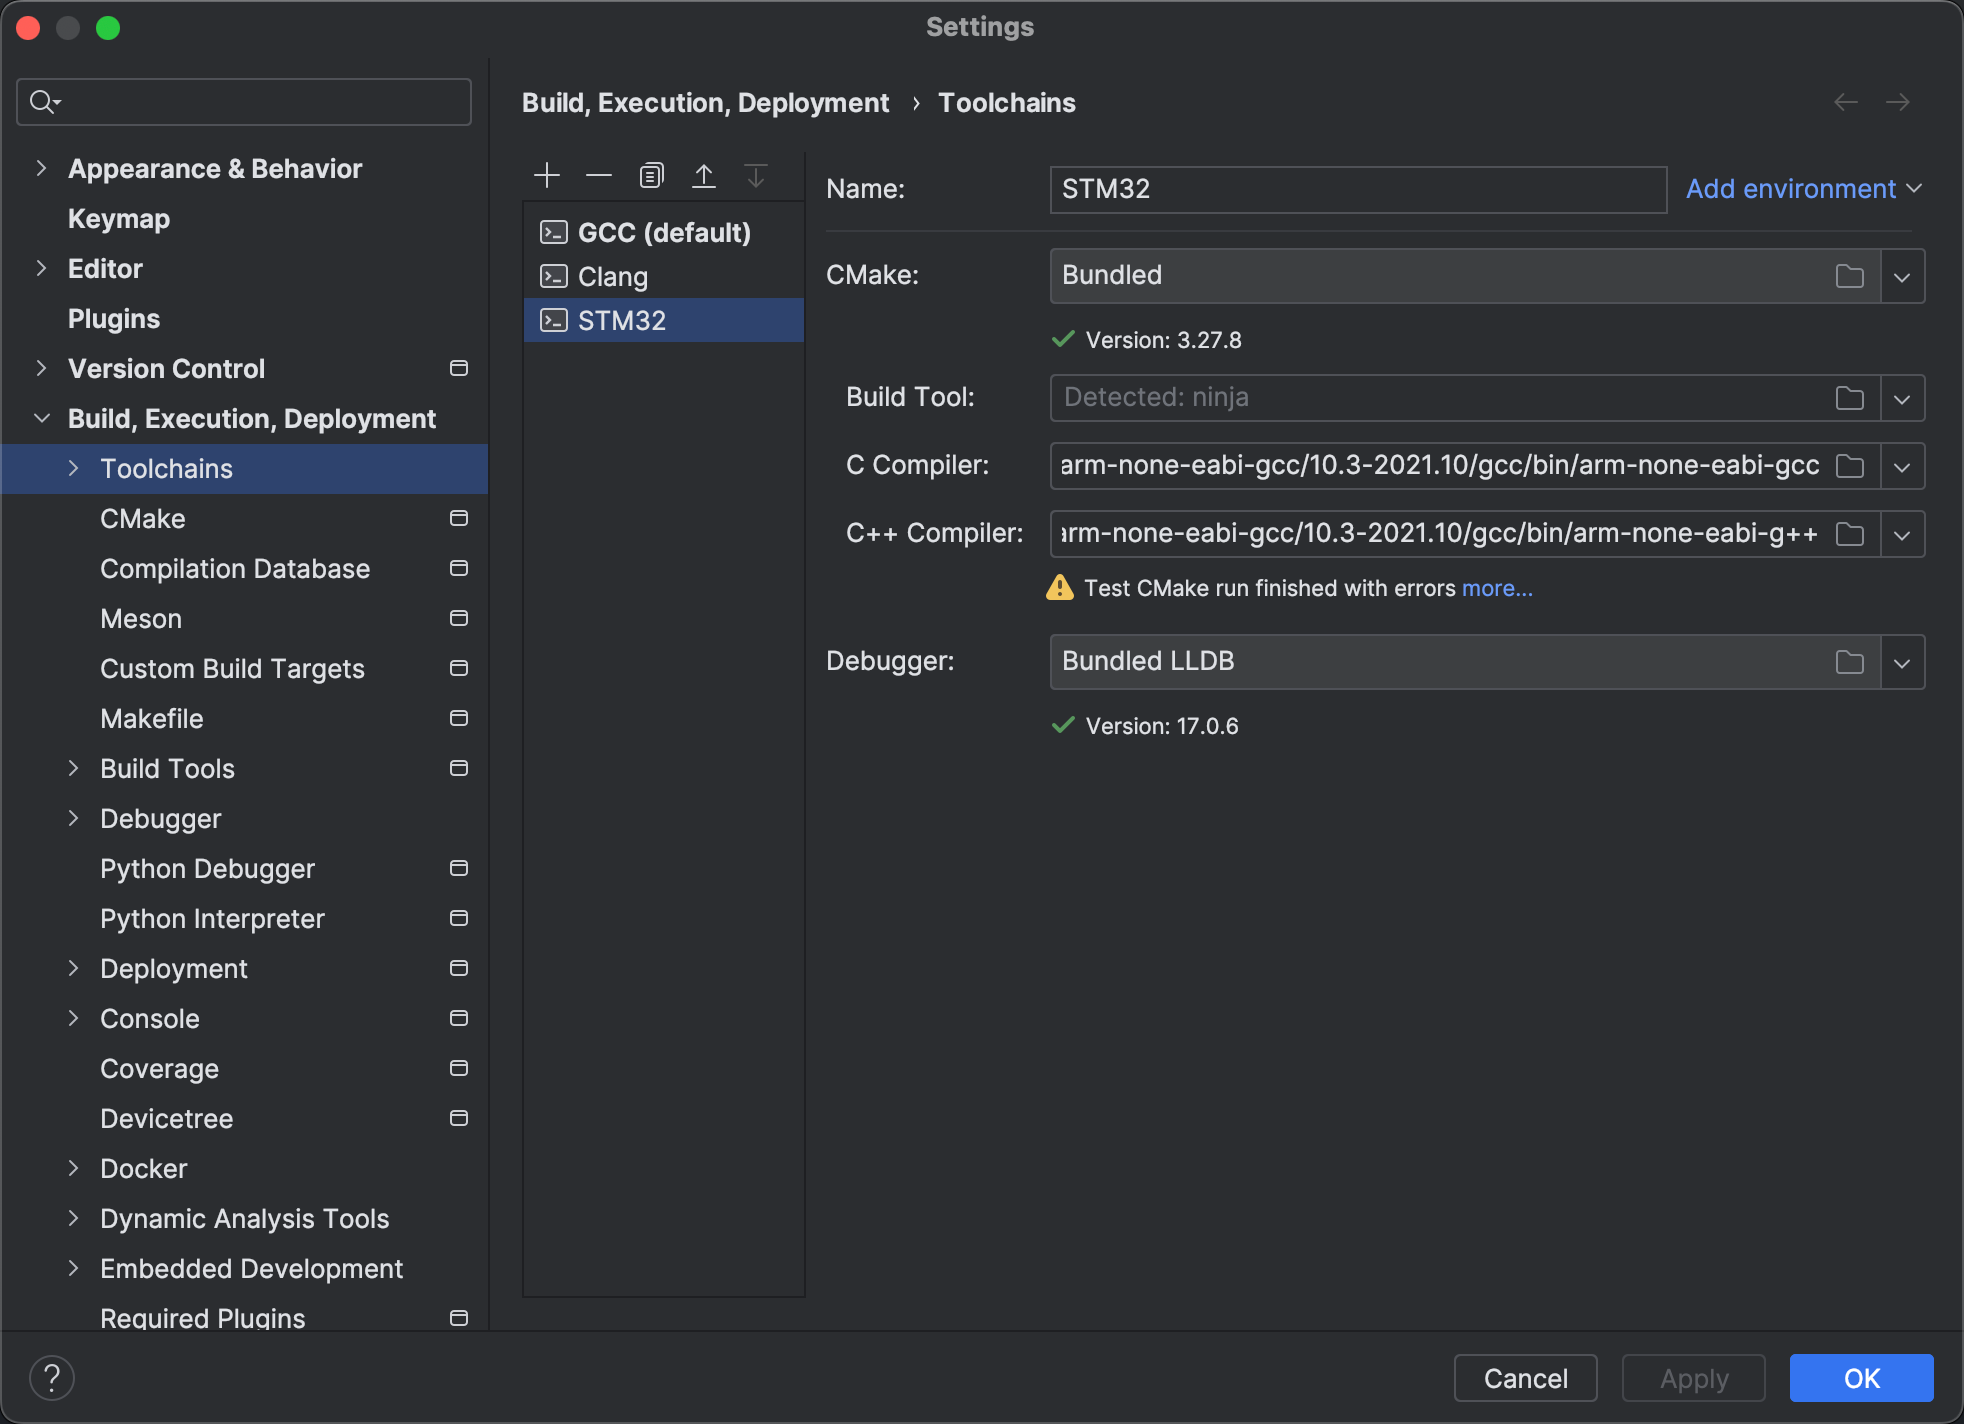Browse folder for Build Tool
Image resolution: width=1964 pixels, height=1424 pixels.
click(1850, 398)
